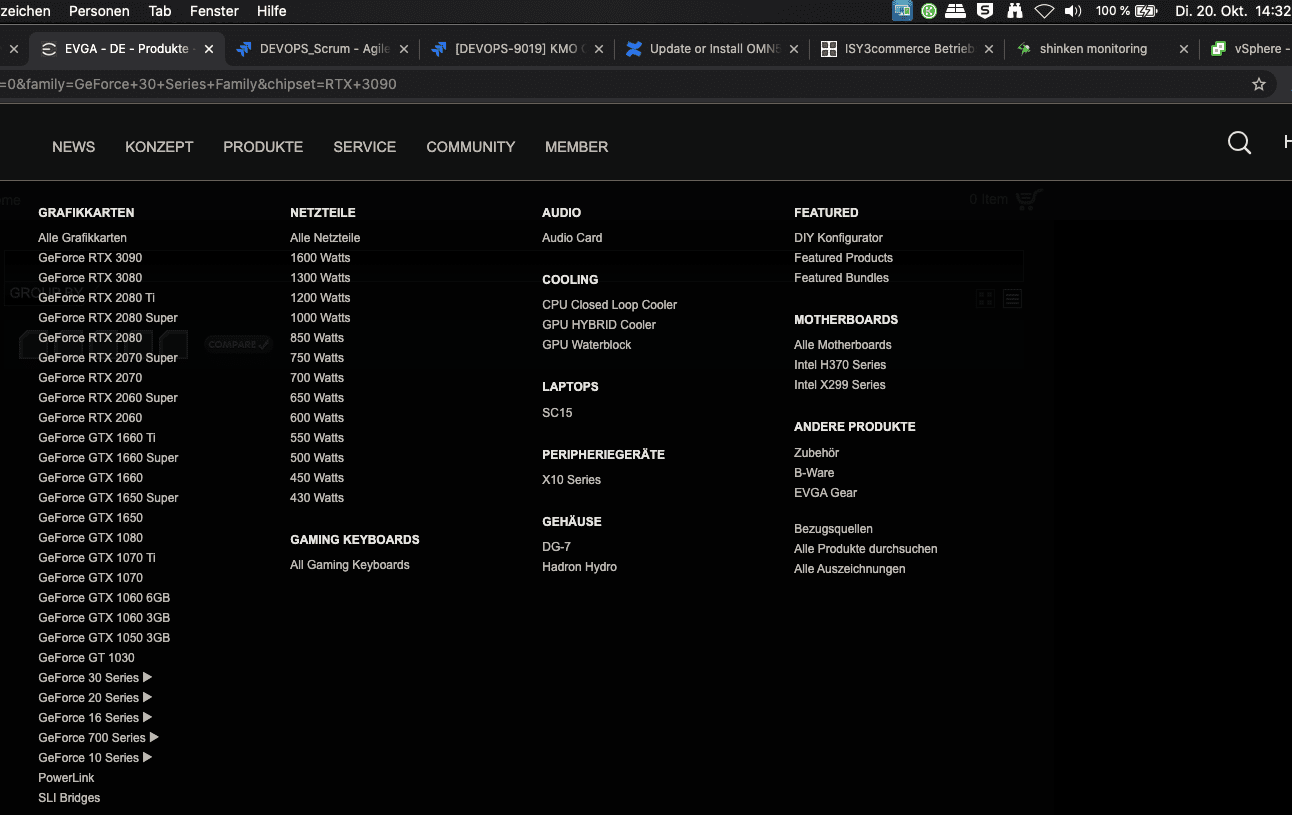Close the shinken monitoring tab
The height and width of the screenshot is (815, 1292).
point(1184,49)
